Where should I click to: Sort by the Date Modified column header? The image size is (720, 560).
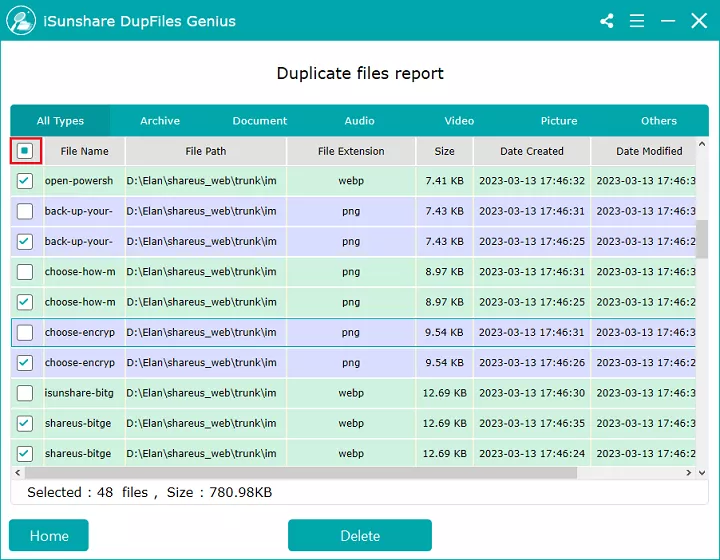coord(644,151)
